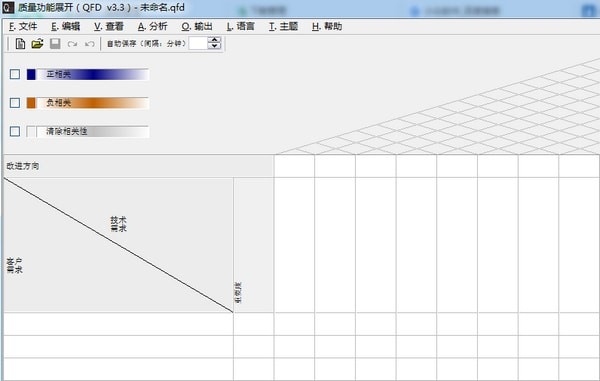Open the 输出 menu
This screenshot has height=381, width=600.
tap(197, 26)
